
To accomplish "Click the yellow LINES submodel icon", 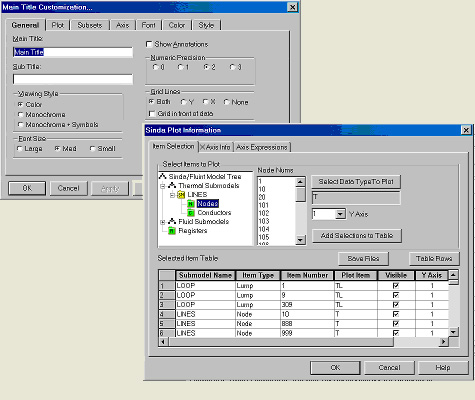I will [x=181, y=195].
